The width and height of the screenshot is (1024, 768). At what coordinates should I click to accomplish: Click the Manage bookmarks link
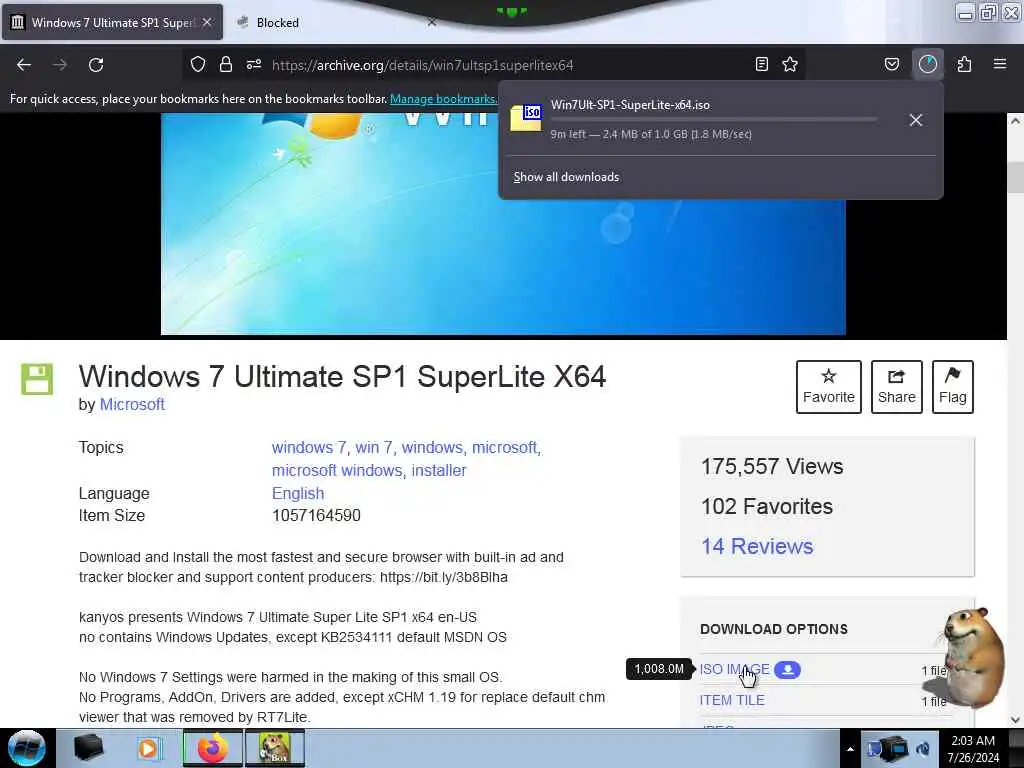[443, 99]
